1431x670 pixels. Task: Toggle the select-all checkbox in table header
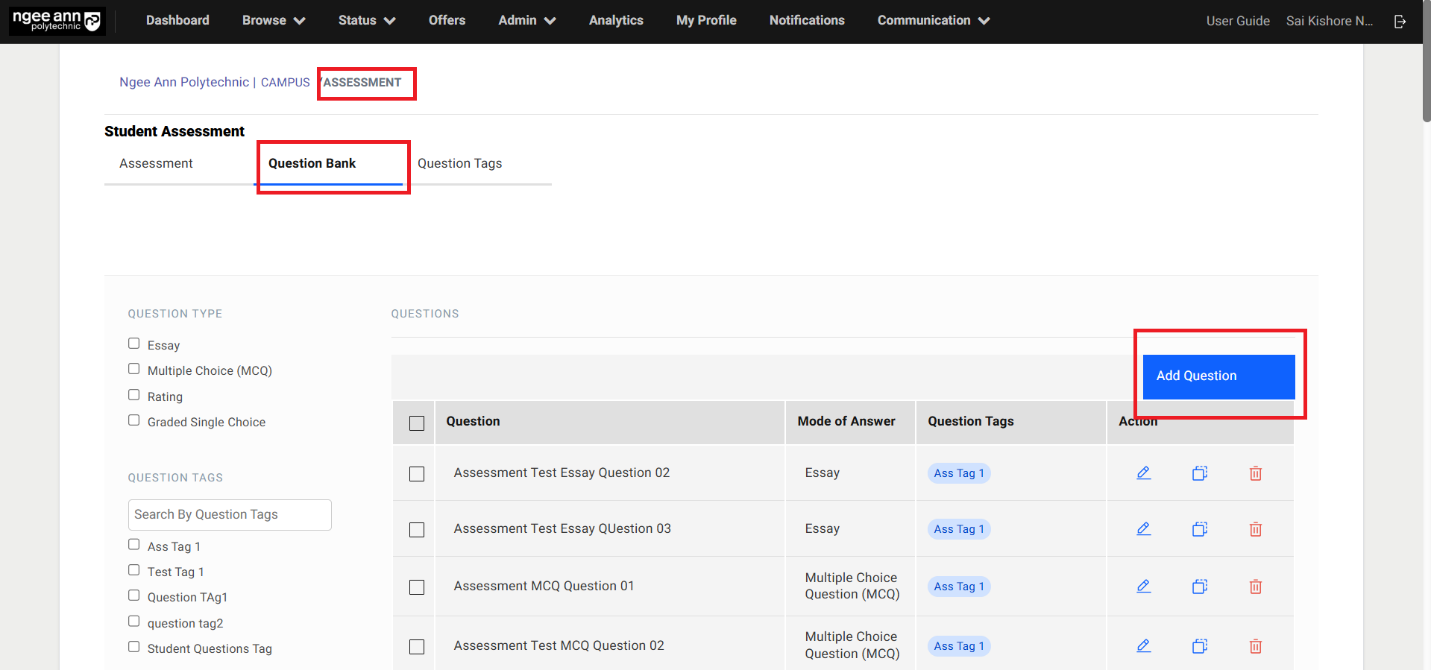click(x=417, y=423)
